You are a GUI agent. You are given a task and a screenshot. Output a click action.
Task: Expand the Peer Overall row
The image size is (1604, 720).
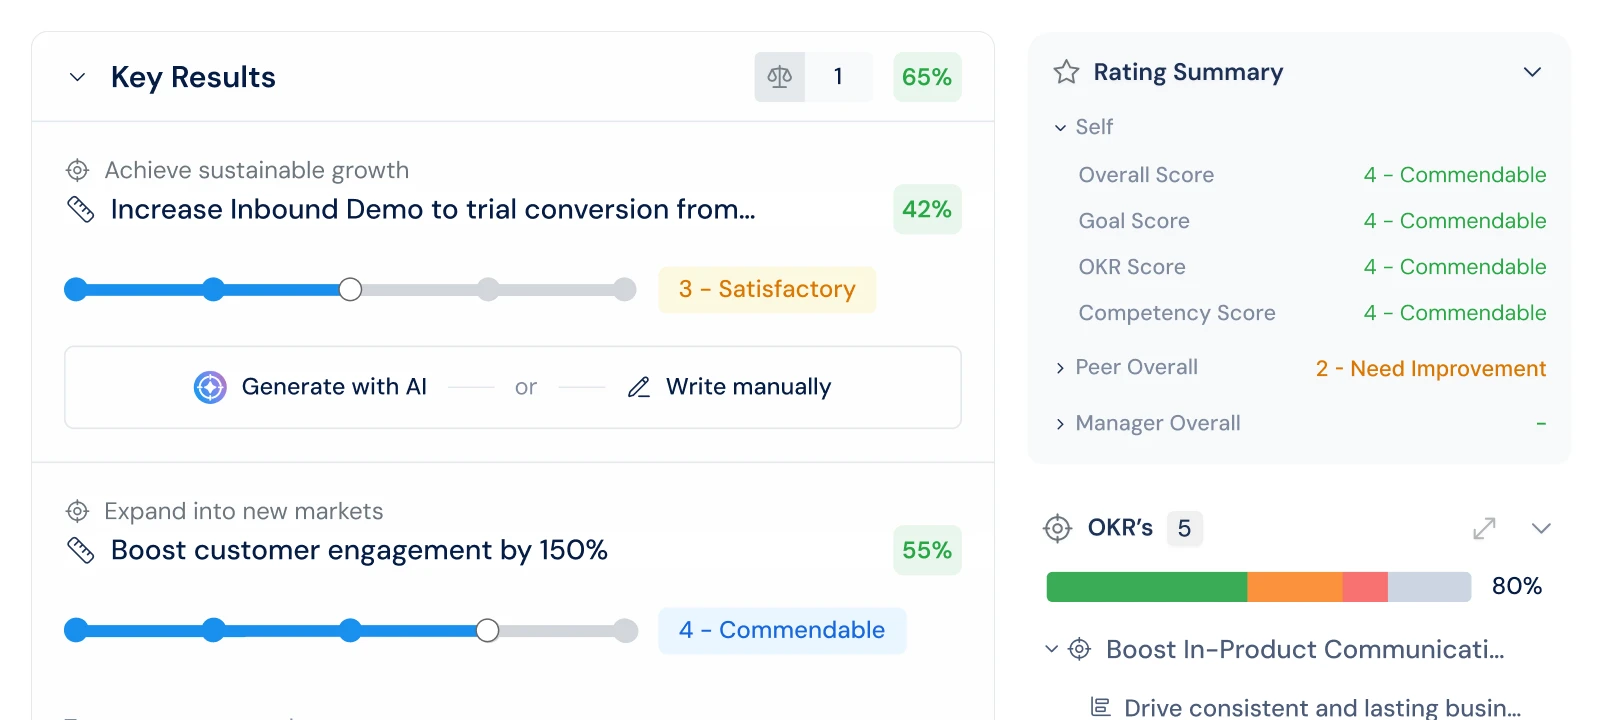pyautogui.click(x=1060, y=368)
